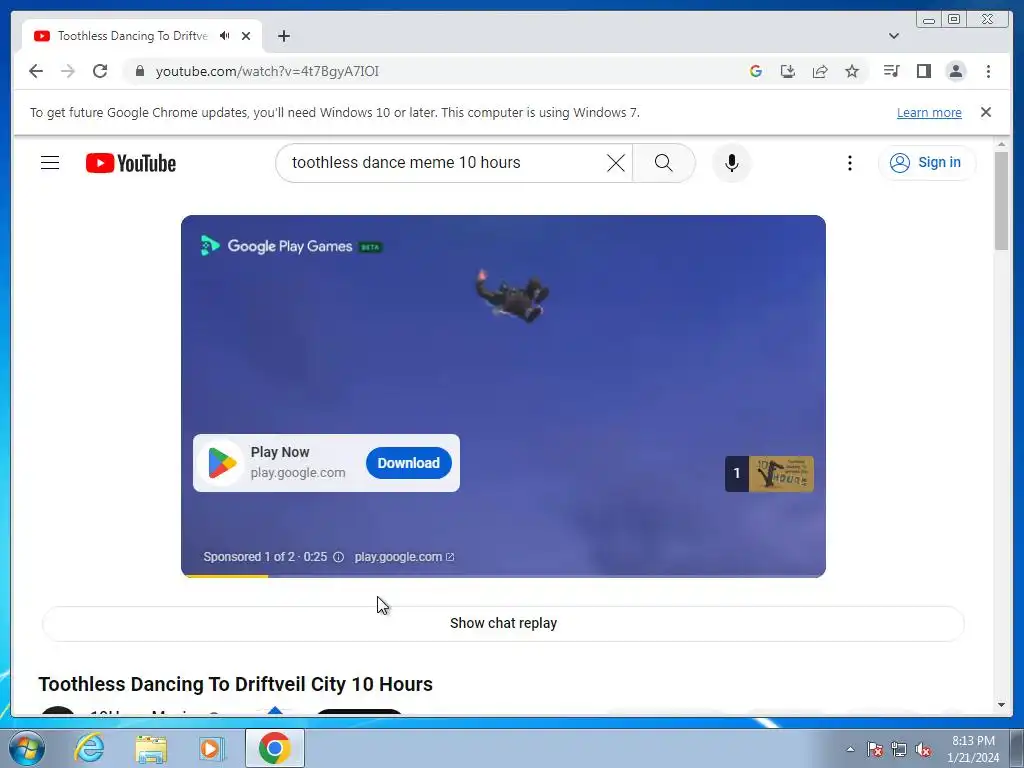
Task: Clear the search query with X
Action: pyautogui.click(x=615, y=163)
